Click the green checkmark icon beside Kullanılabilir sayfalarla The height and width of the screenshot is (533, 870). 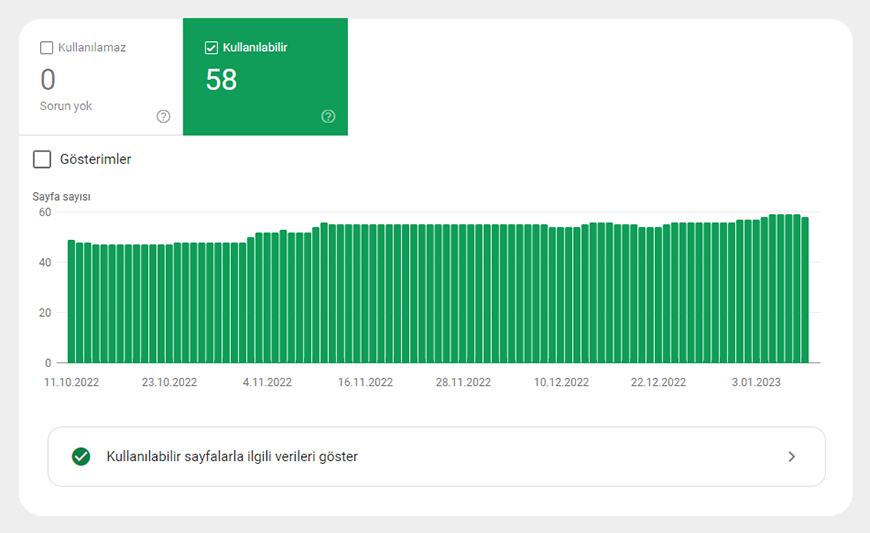[81, 456]
